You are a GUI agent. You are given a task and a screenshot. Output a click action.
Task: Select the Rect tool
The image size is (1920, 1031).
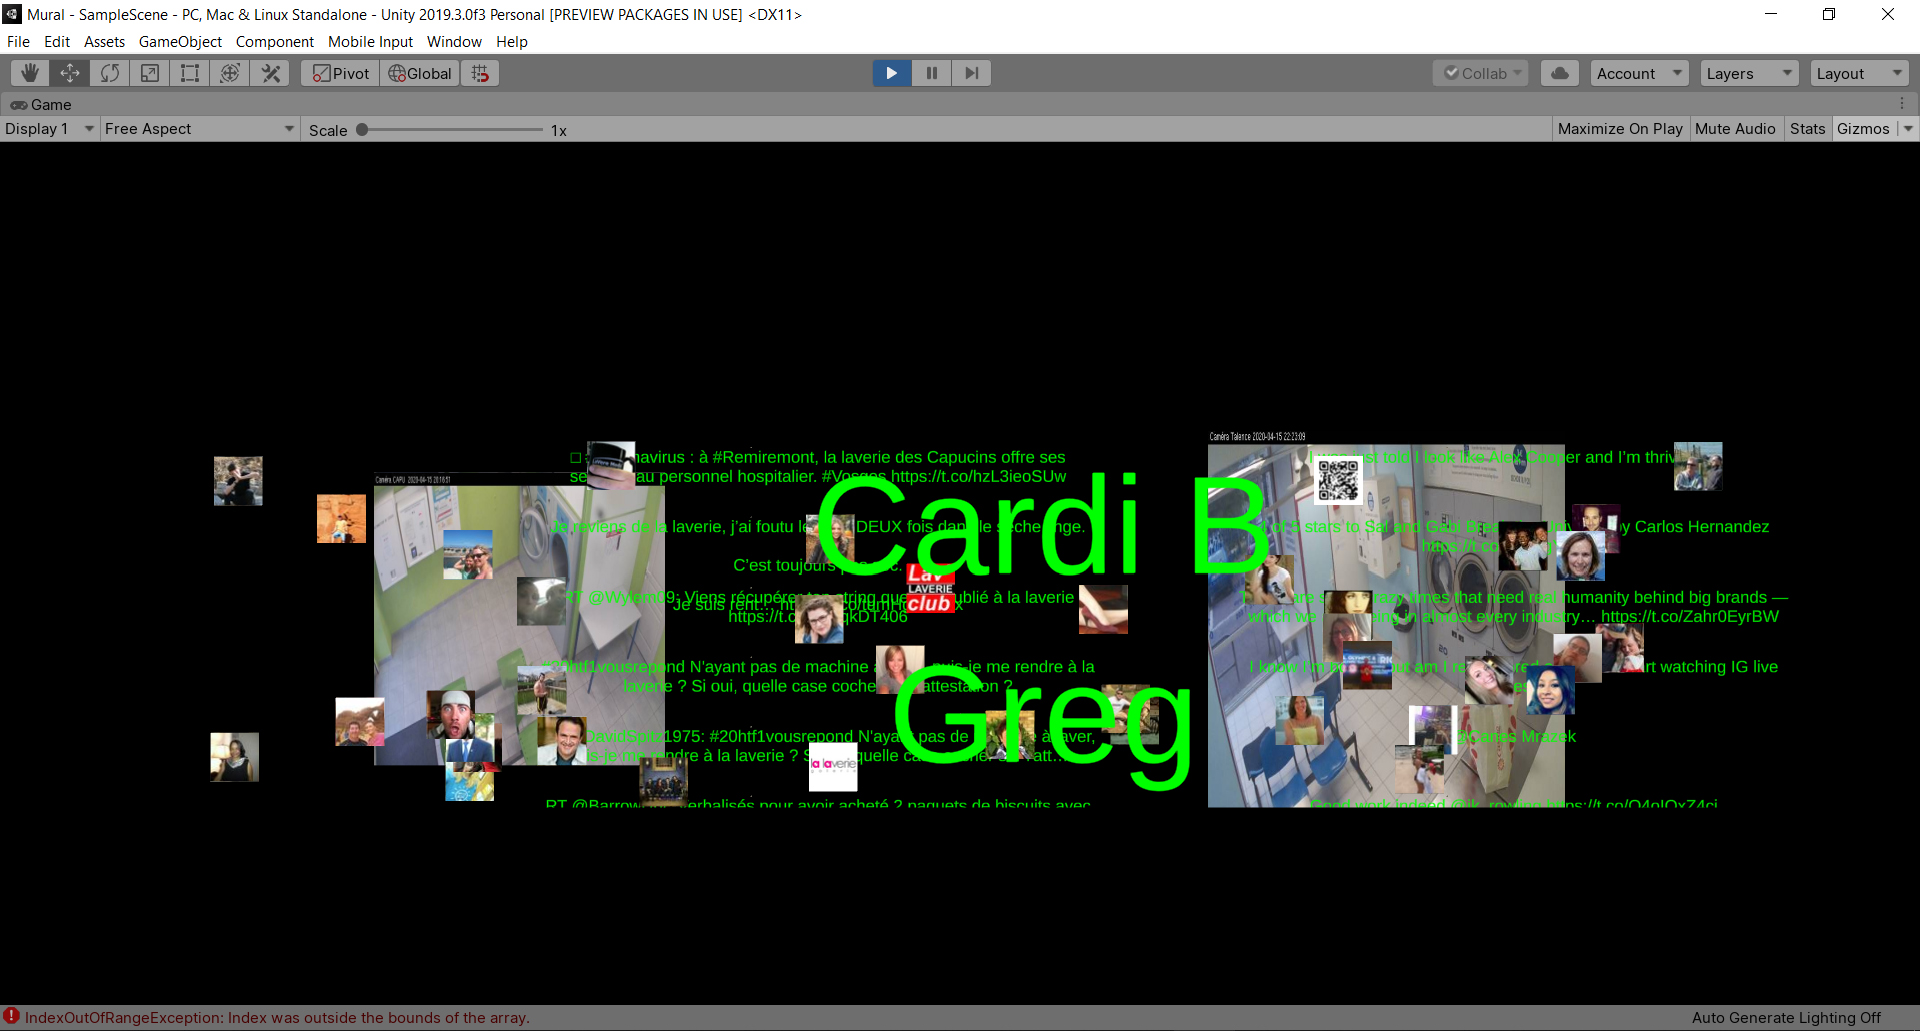(x=190, y=73)
